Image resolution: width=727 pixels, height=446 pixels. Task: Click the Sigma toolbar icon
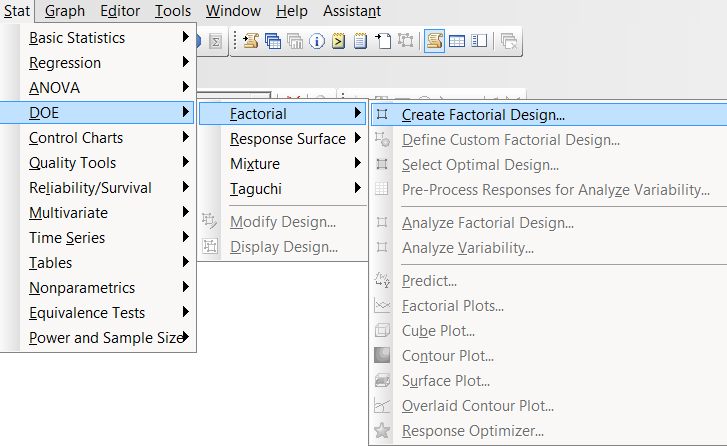click(215, 42)
